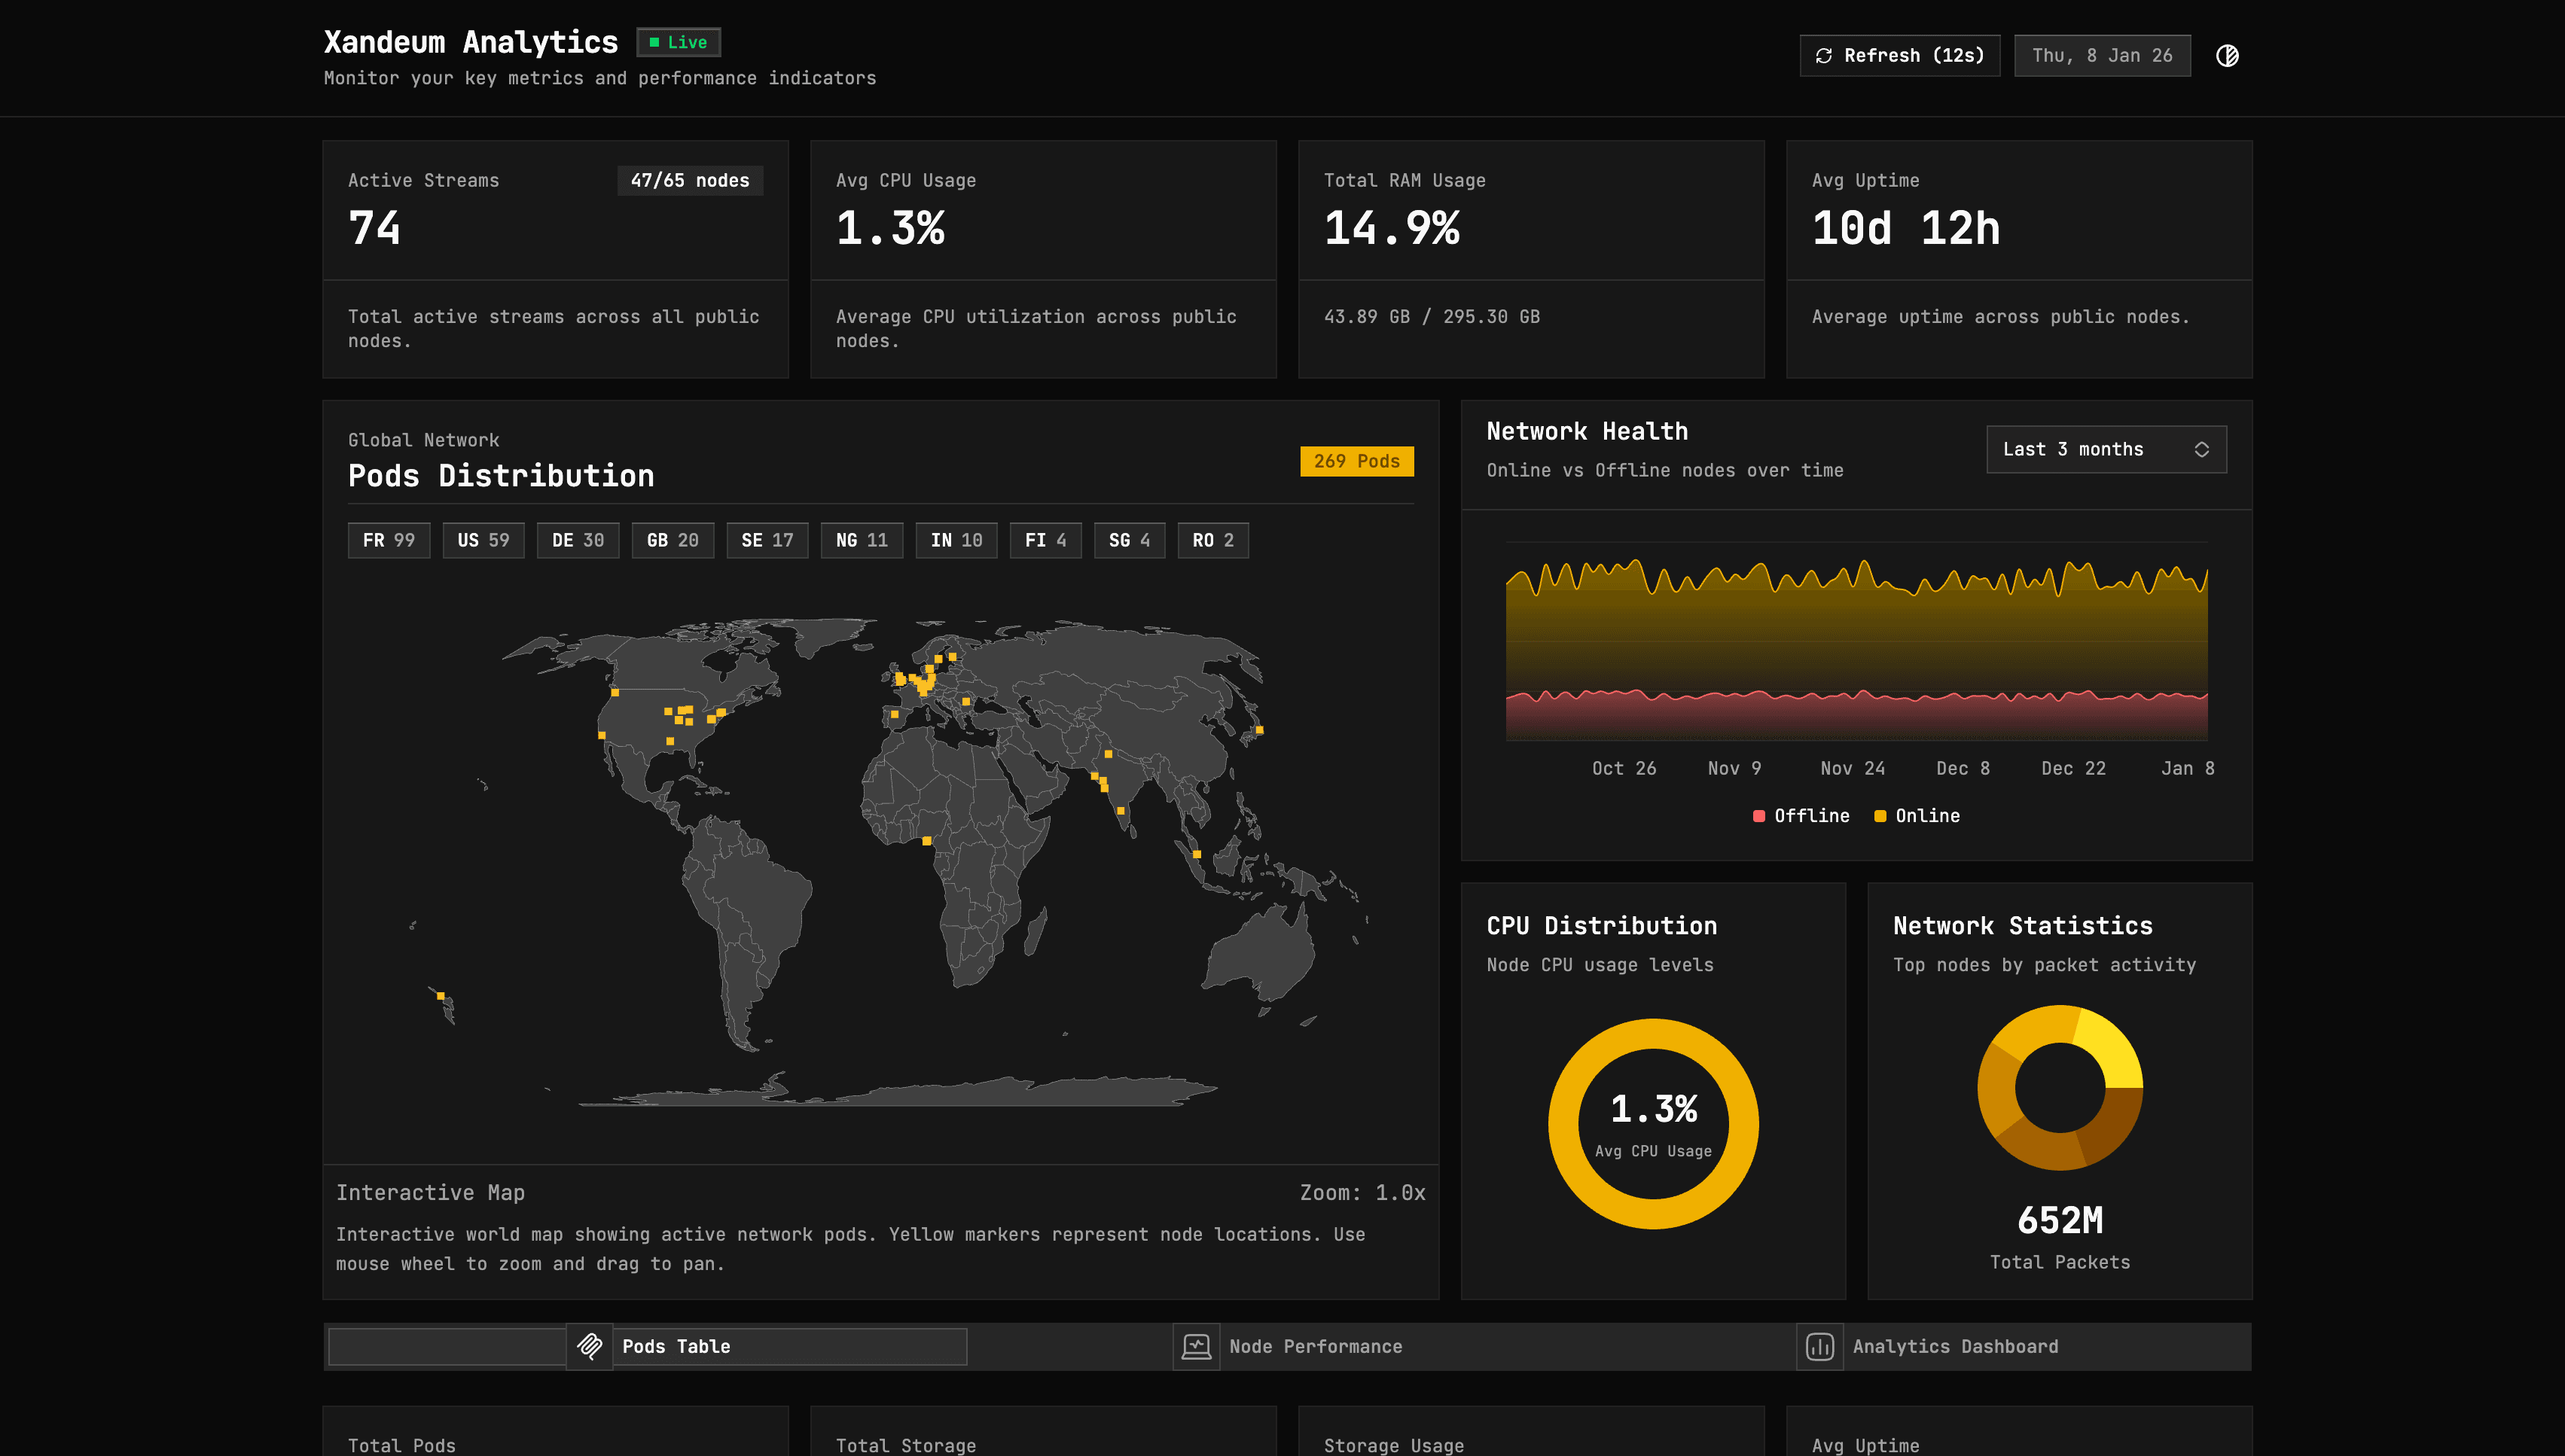The height and width of the screenshot is (1456, 2565).
Task: Select the US 59 country chip
Action: 483,540
